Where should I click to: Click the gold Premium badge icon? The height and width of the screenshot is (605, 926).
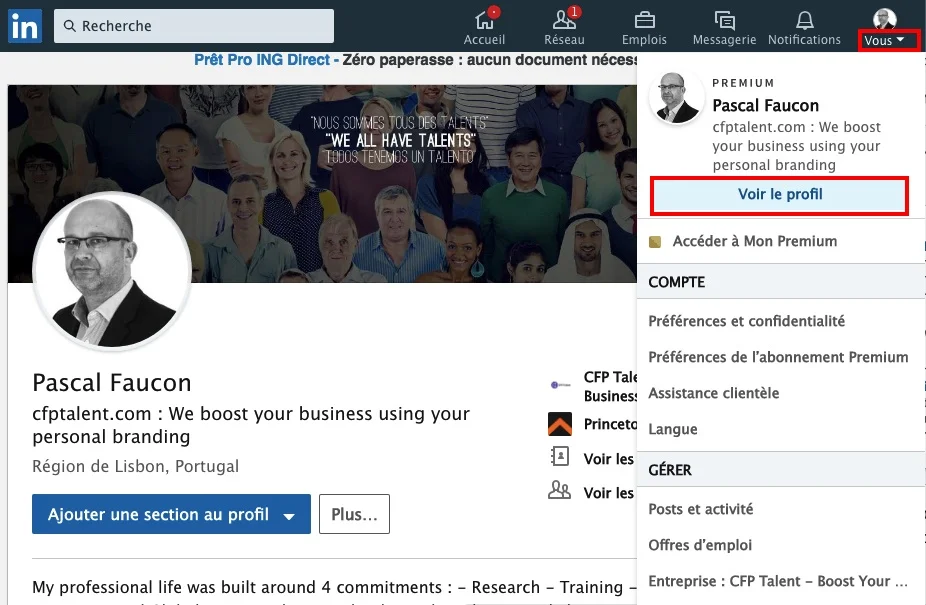click(655, 242)
